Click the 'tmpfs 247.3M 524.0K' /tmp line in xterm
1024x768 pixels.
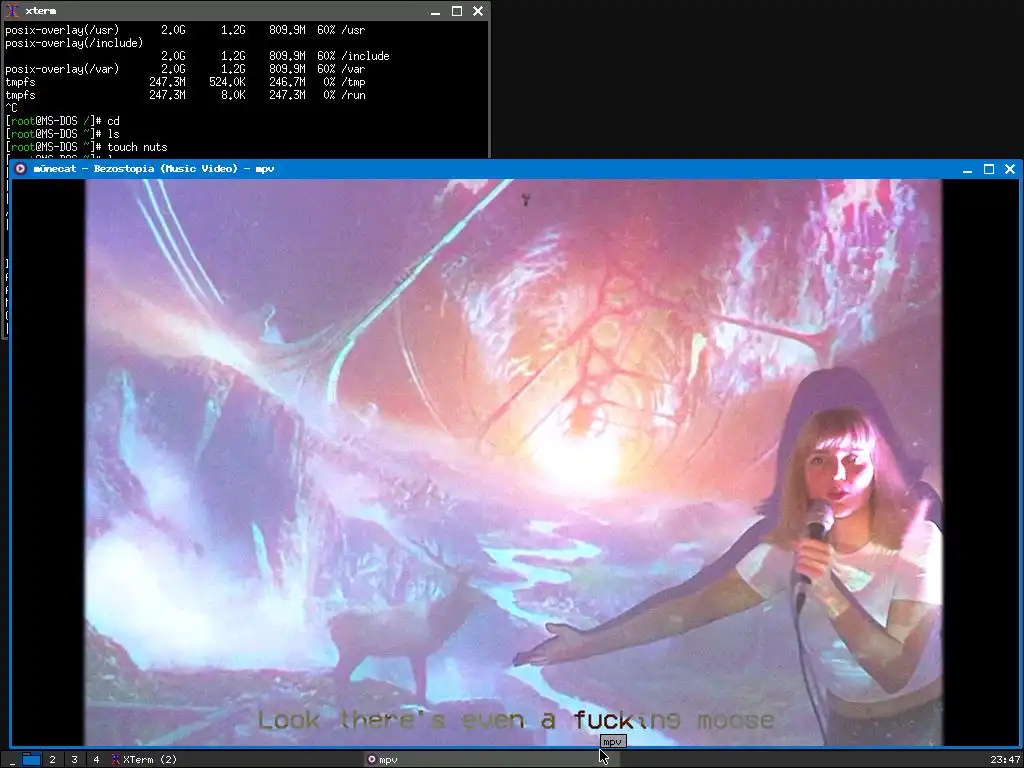pos(185,82)
